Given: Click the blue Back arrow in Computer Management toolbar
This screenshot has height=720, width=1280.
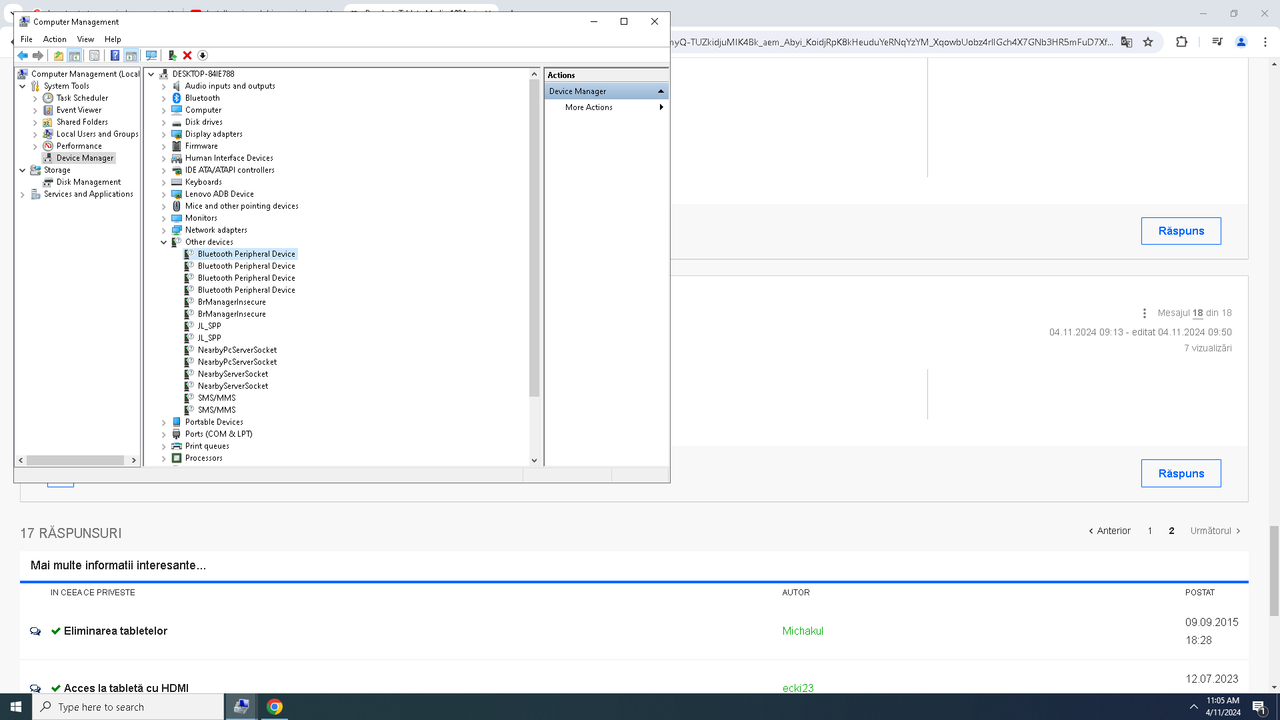Looking at the screenshot, I should point(22,56).
